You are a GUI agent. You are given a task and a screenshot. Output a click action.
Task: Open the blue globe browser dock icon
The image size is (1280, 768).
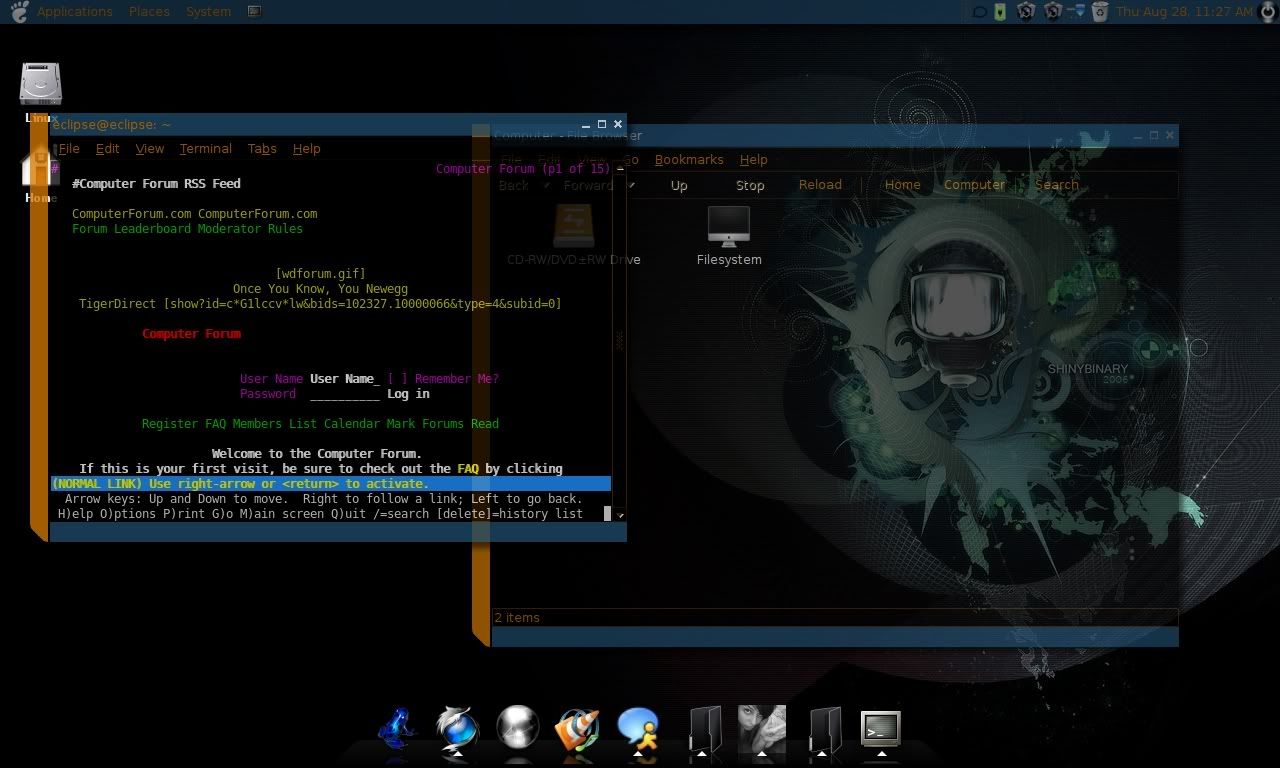click(x=457, y=729)
